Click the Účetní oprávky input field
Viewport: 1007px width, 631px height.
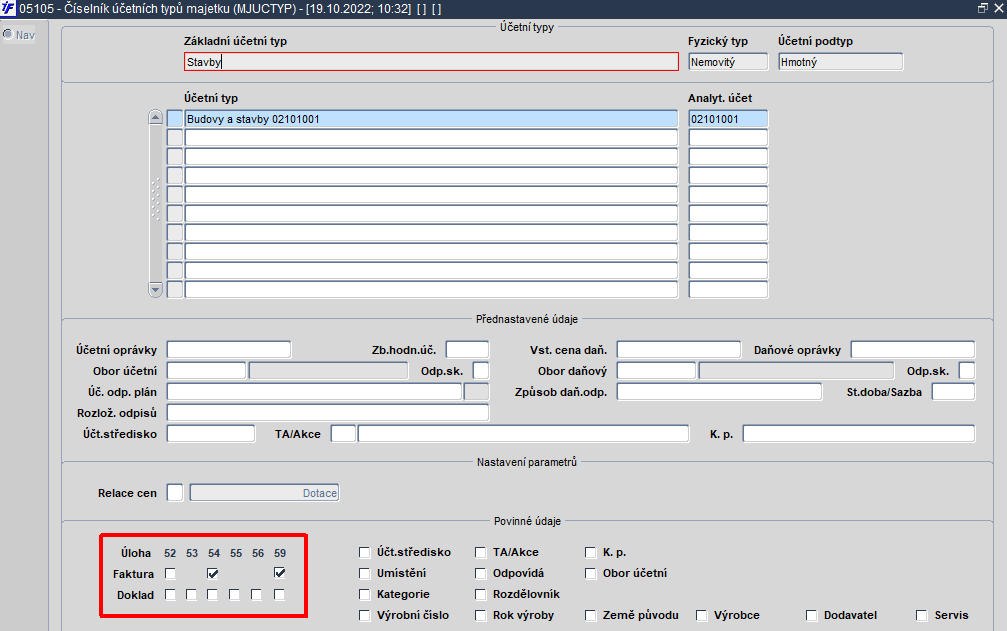[229, 350]
